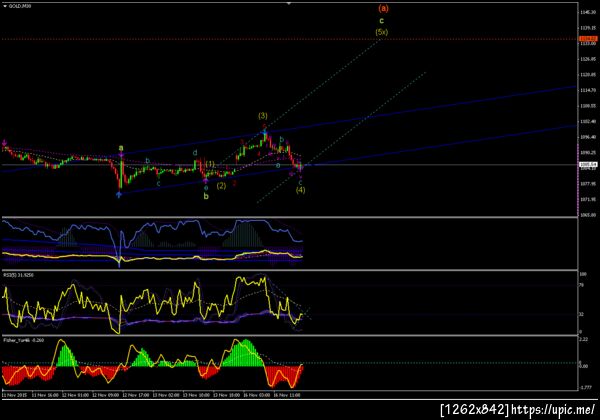Select the red (a) wave label

click(x=383, y=8)
